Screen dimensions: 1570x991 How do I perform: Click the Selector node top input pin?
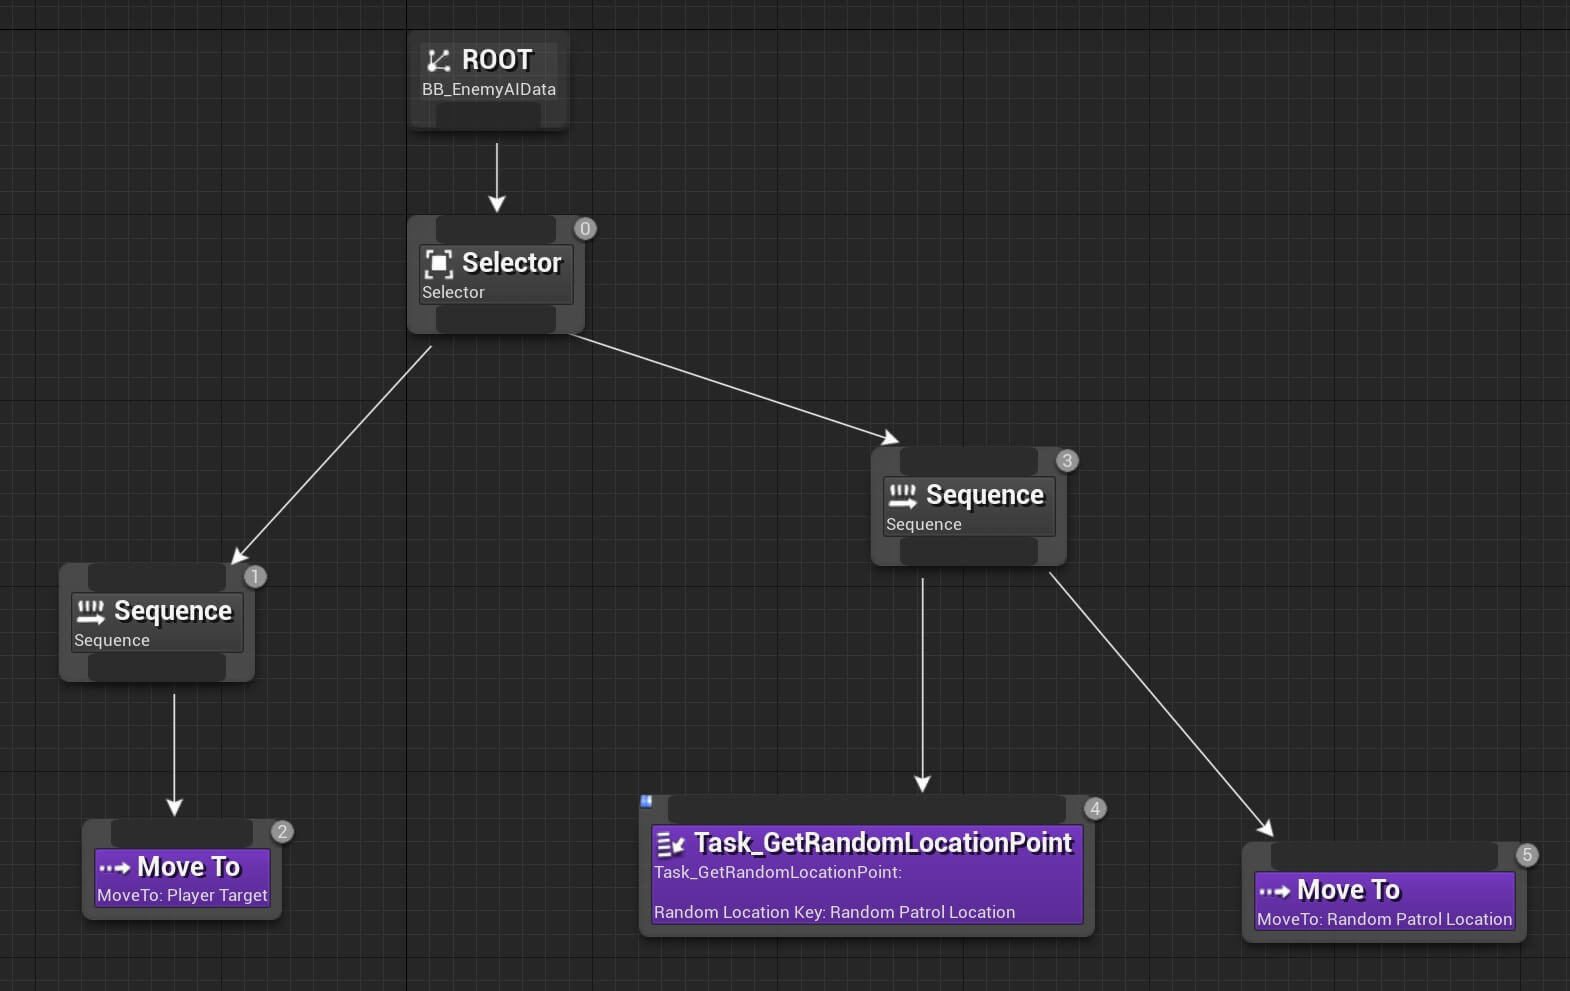tap(496, 229)
